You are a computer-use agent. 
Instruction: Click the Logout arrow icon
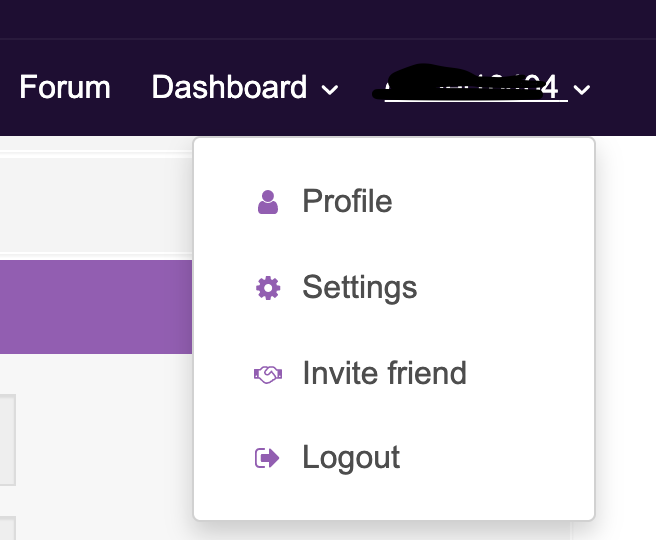point(267,459)
